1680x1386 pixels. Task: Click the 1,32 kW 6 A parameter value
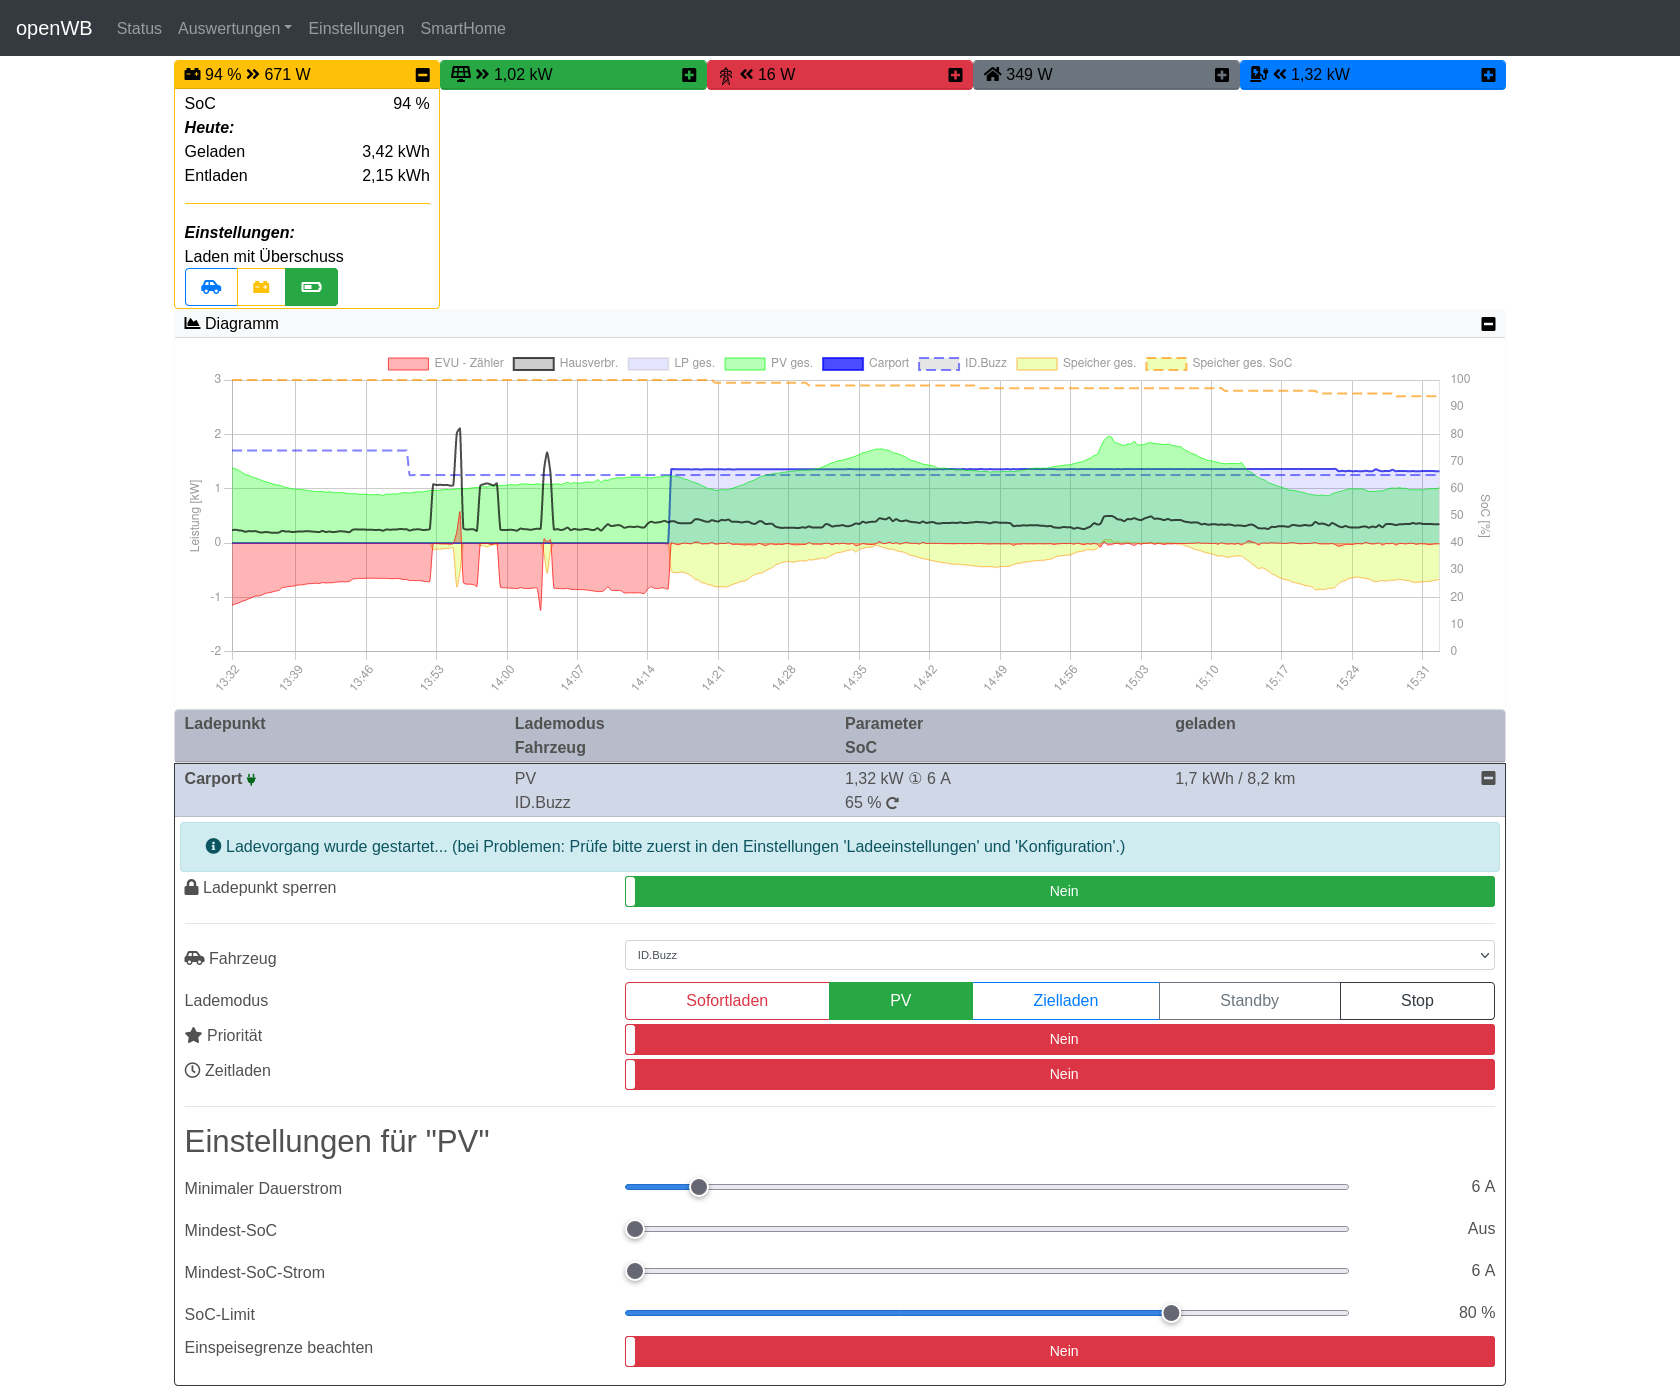898,778
